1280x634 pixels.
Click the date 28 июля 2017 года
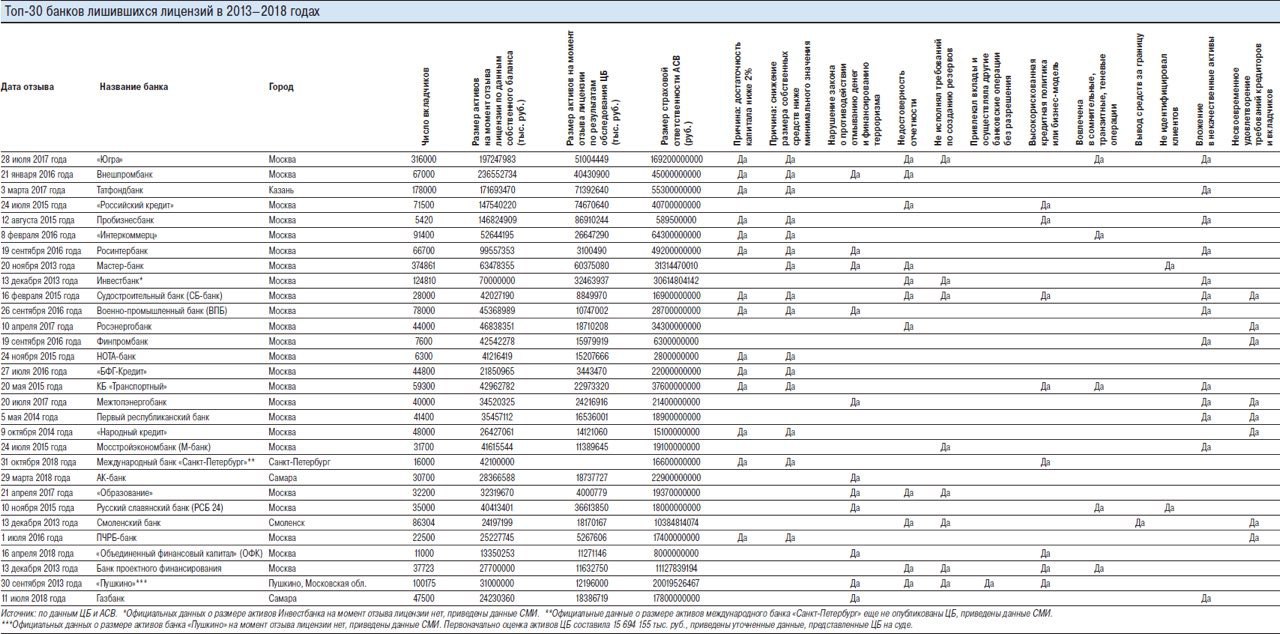pyautogui.click(x=34, y=159)
